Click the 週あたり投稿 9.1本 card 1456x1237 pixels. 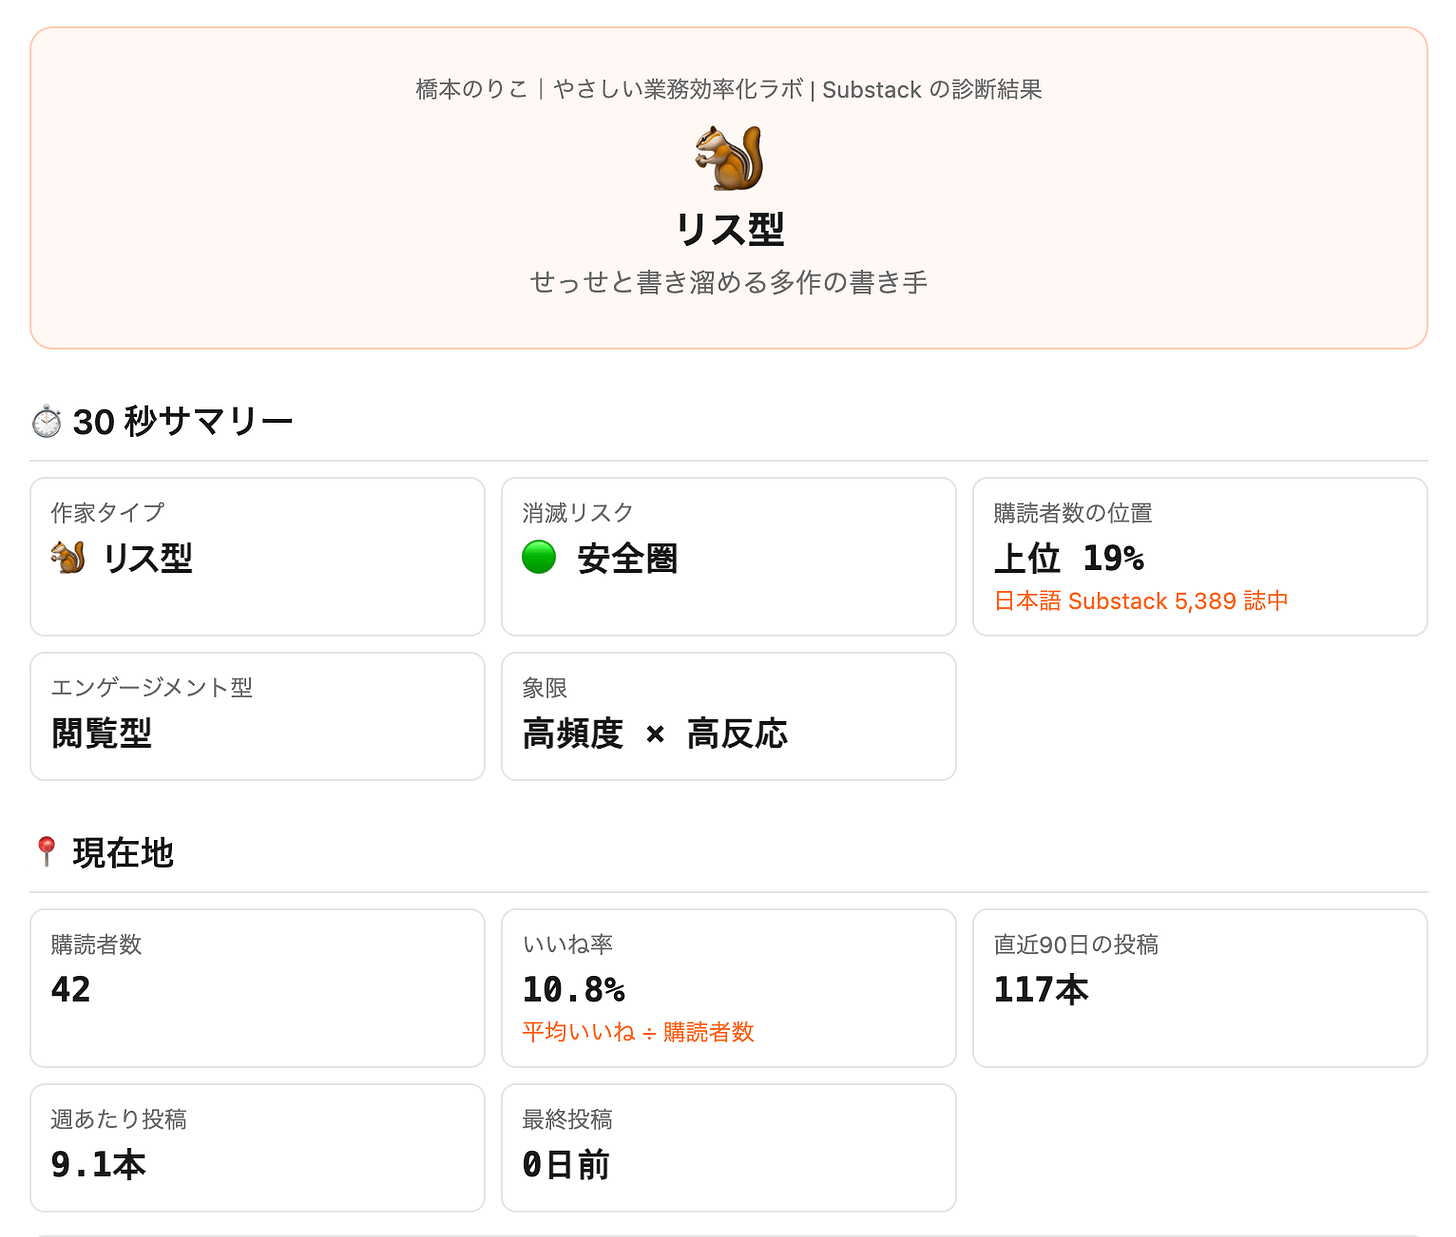point(257,1148)
